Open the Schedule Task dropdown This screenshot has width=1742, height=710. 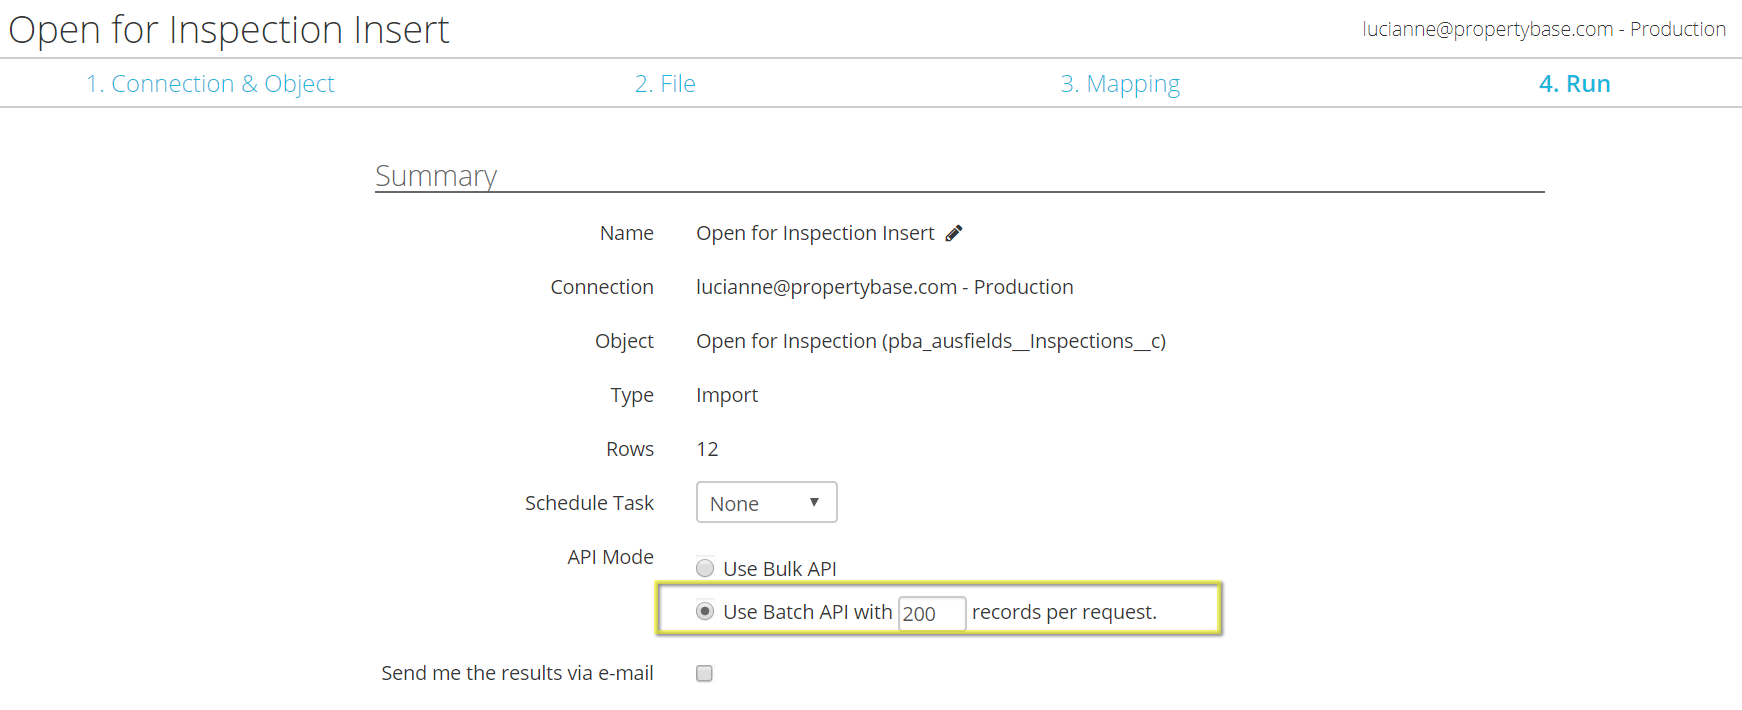point(766,502)
